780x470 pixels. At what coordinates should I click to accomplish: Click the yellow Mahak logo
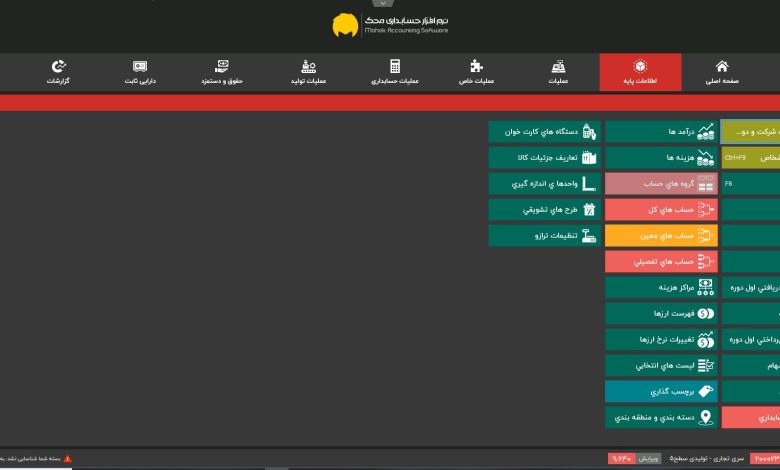[x=345, y=25]
